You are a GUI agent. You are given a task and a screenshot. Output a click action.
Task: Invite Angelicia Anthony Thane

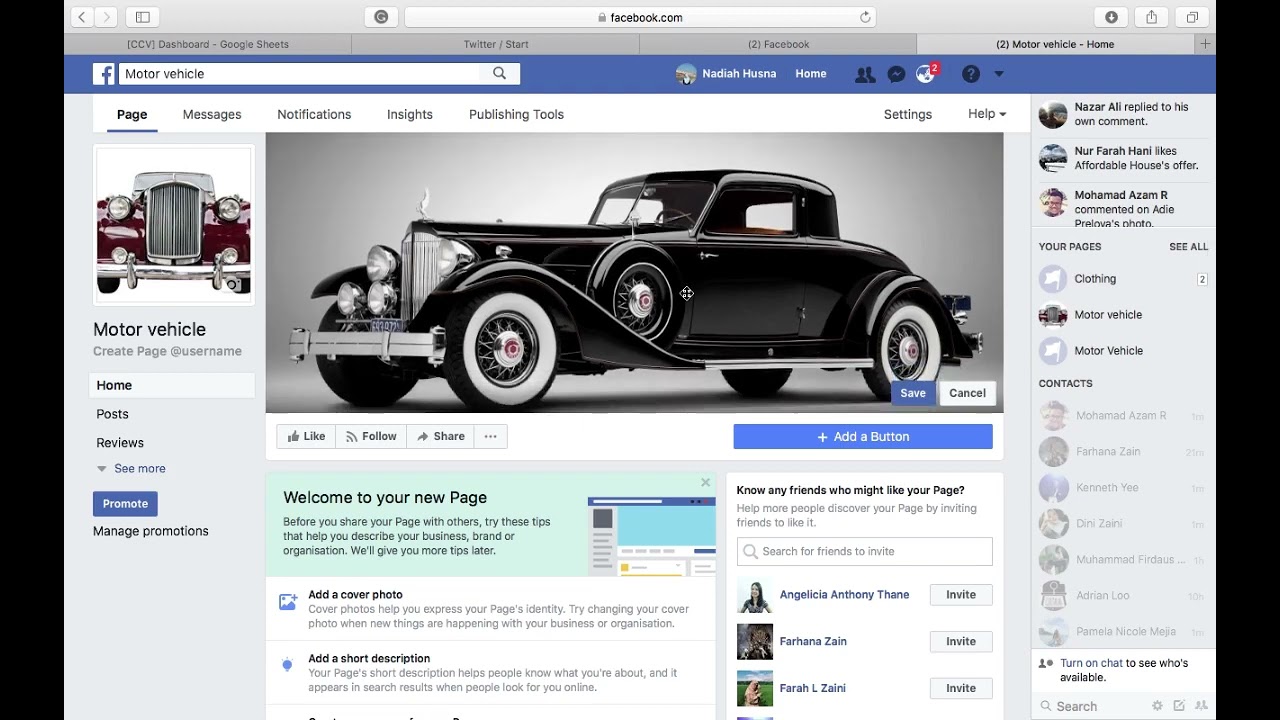(x=961, y=595)
